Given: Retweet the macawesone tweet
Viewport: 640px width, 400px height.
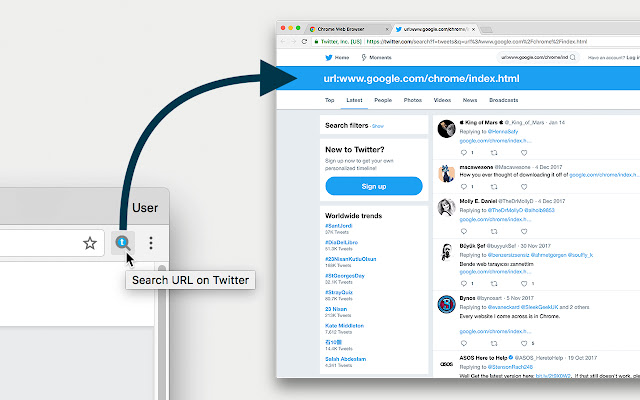Looking at the screenshot, I should (x=494, y=187).
